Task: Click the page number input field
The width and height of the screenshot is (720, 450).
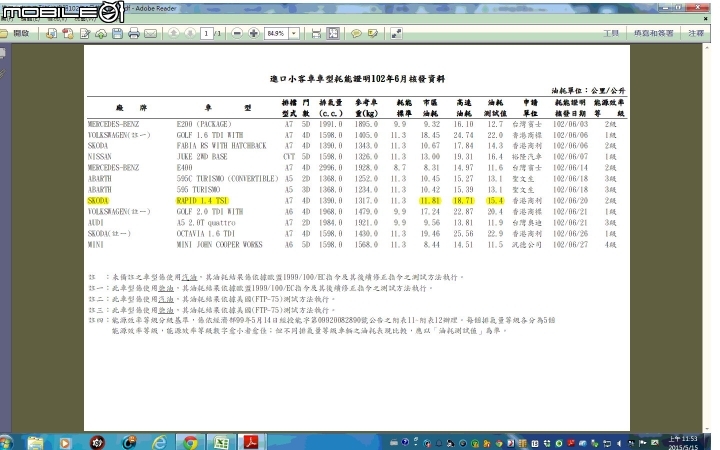Action: point(207,33)
